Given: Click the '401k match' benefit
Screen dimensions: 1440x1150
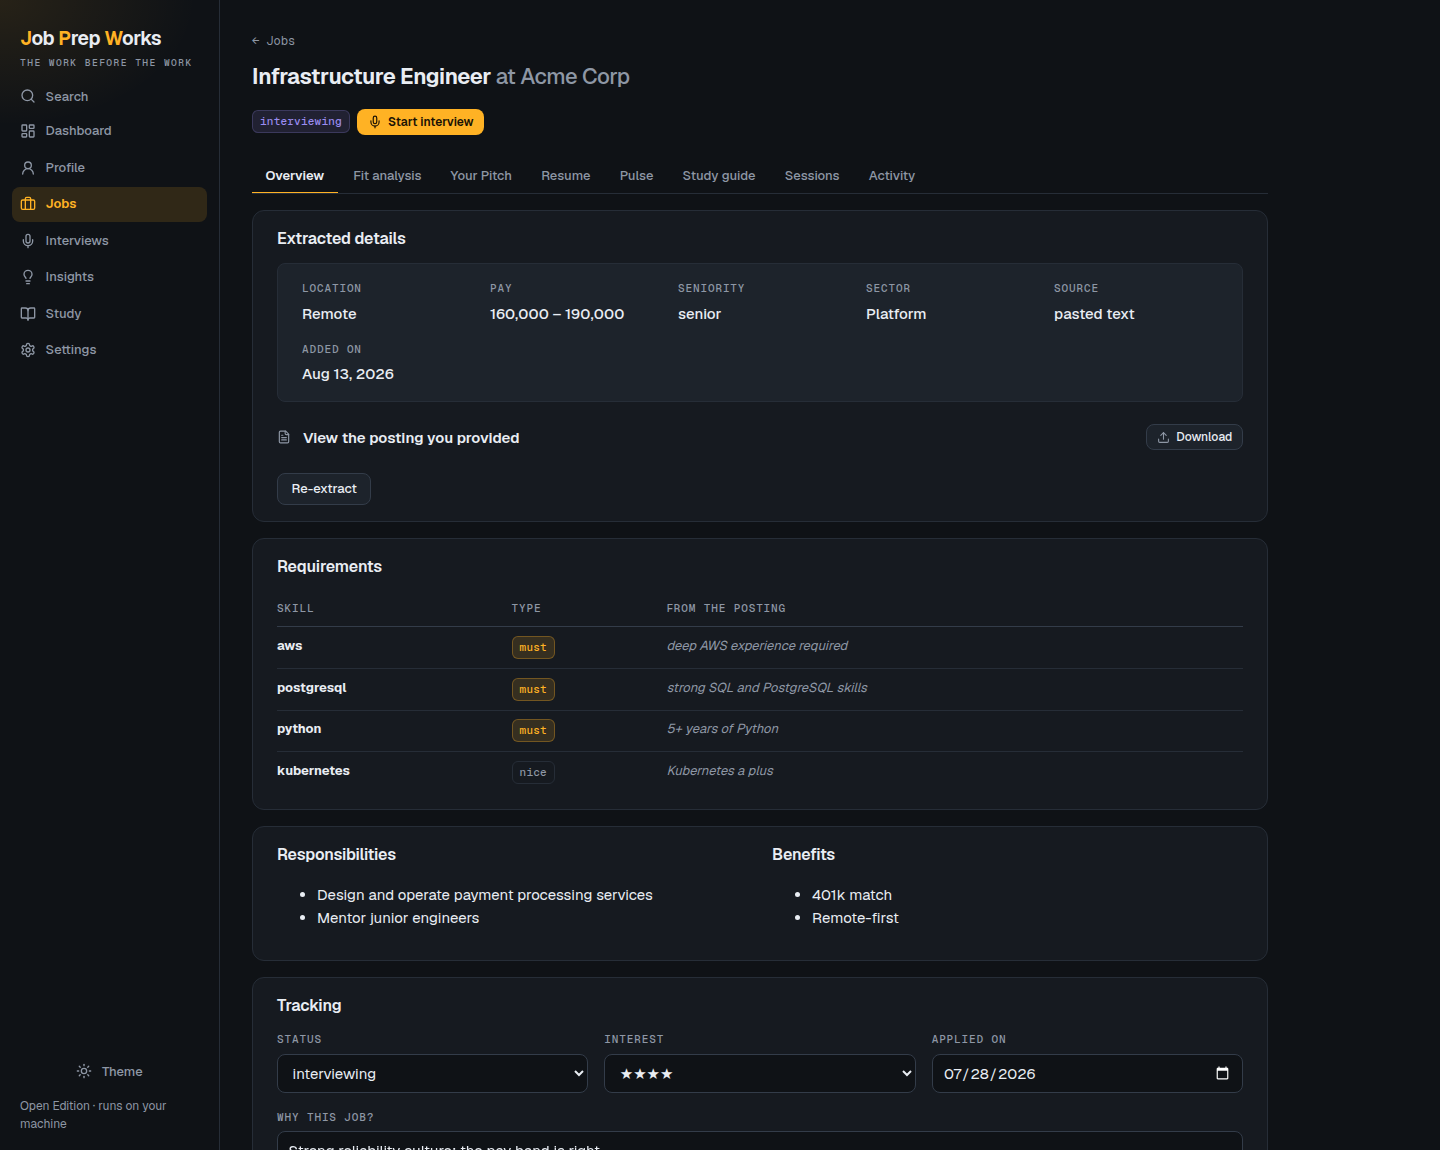Looking at the screenshot, I should [852, 895].
